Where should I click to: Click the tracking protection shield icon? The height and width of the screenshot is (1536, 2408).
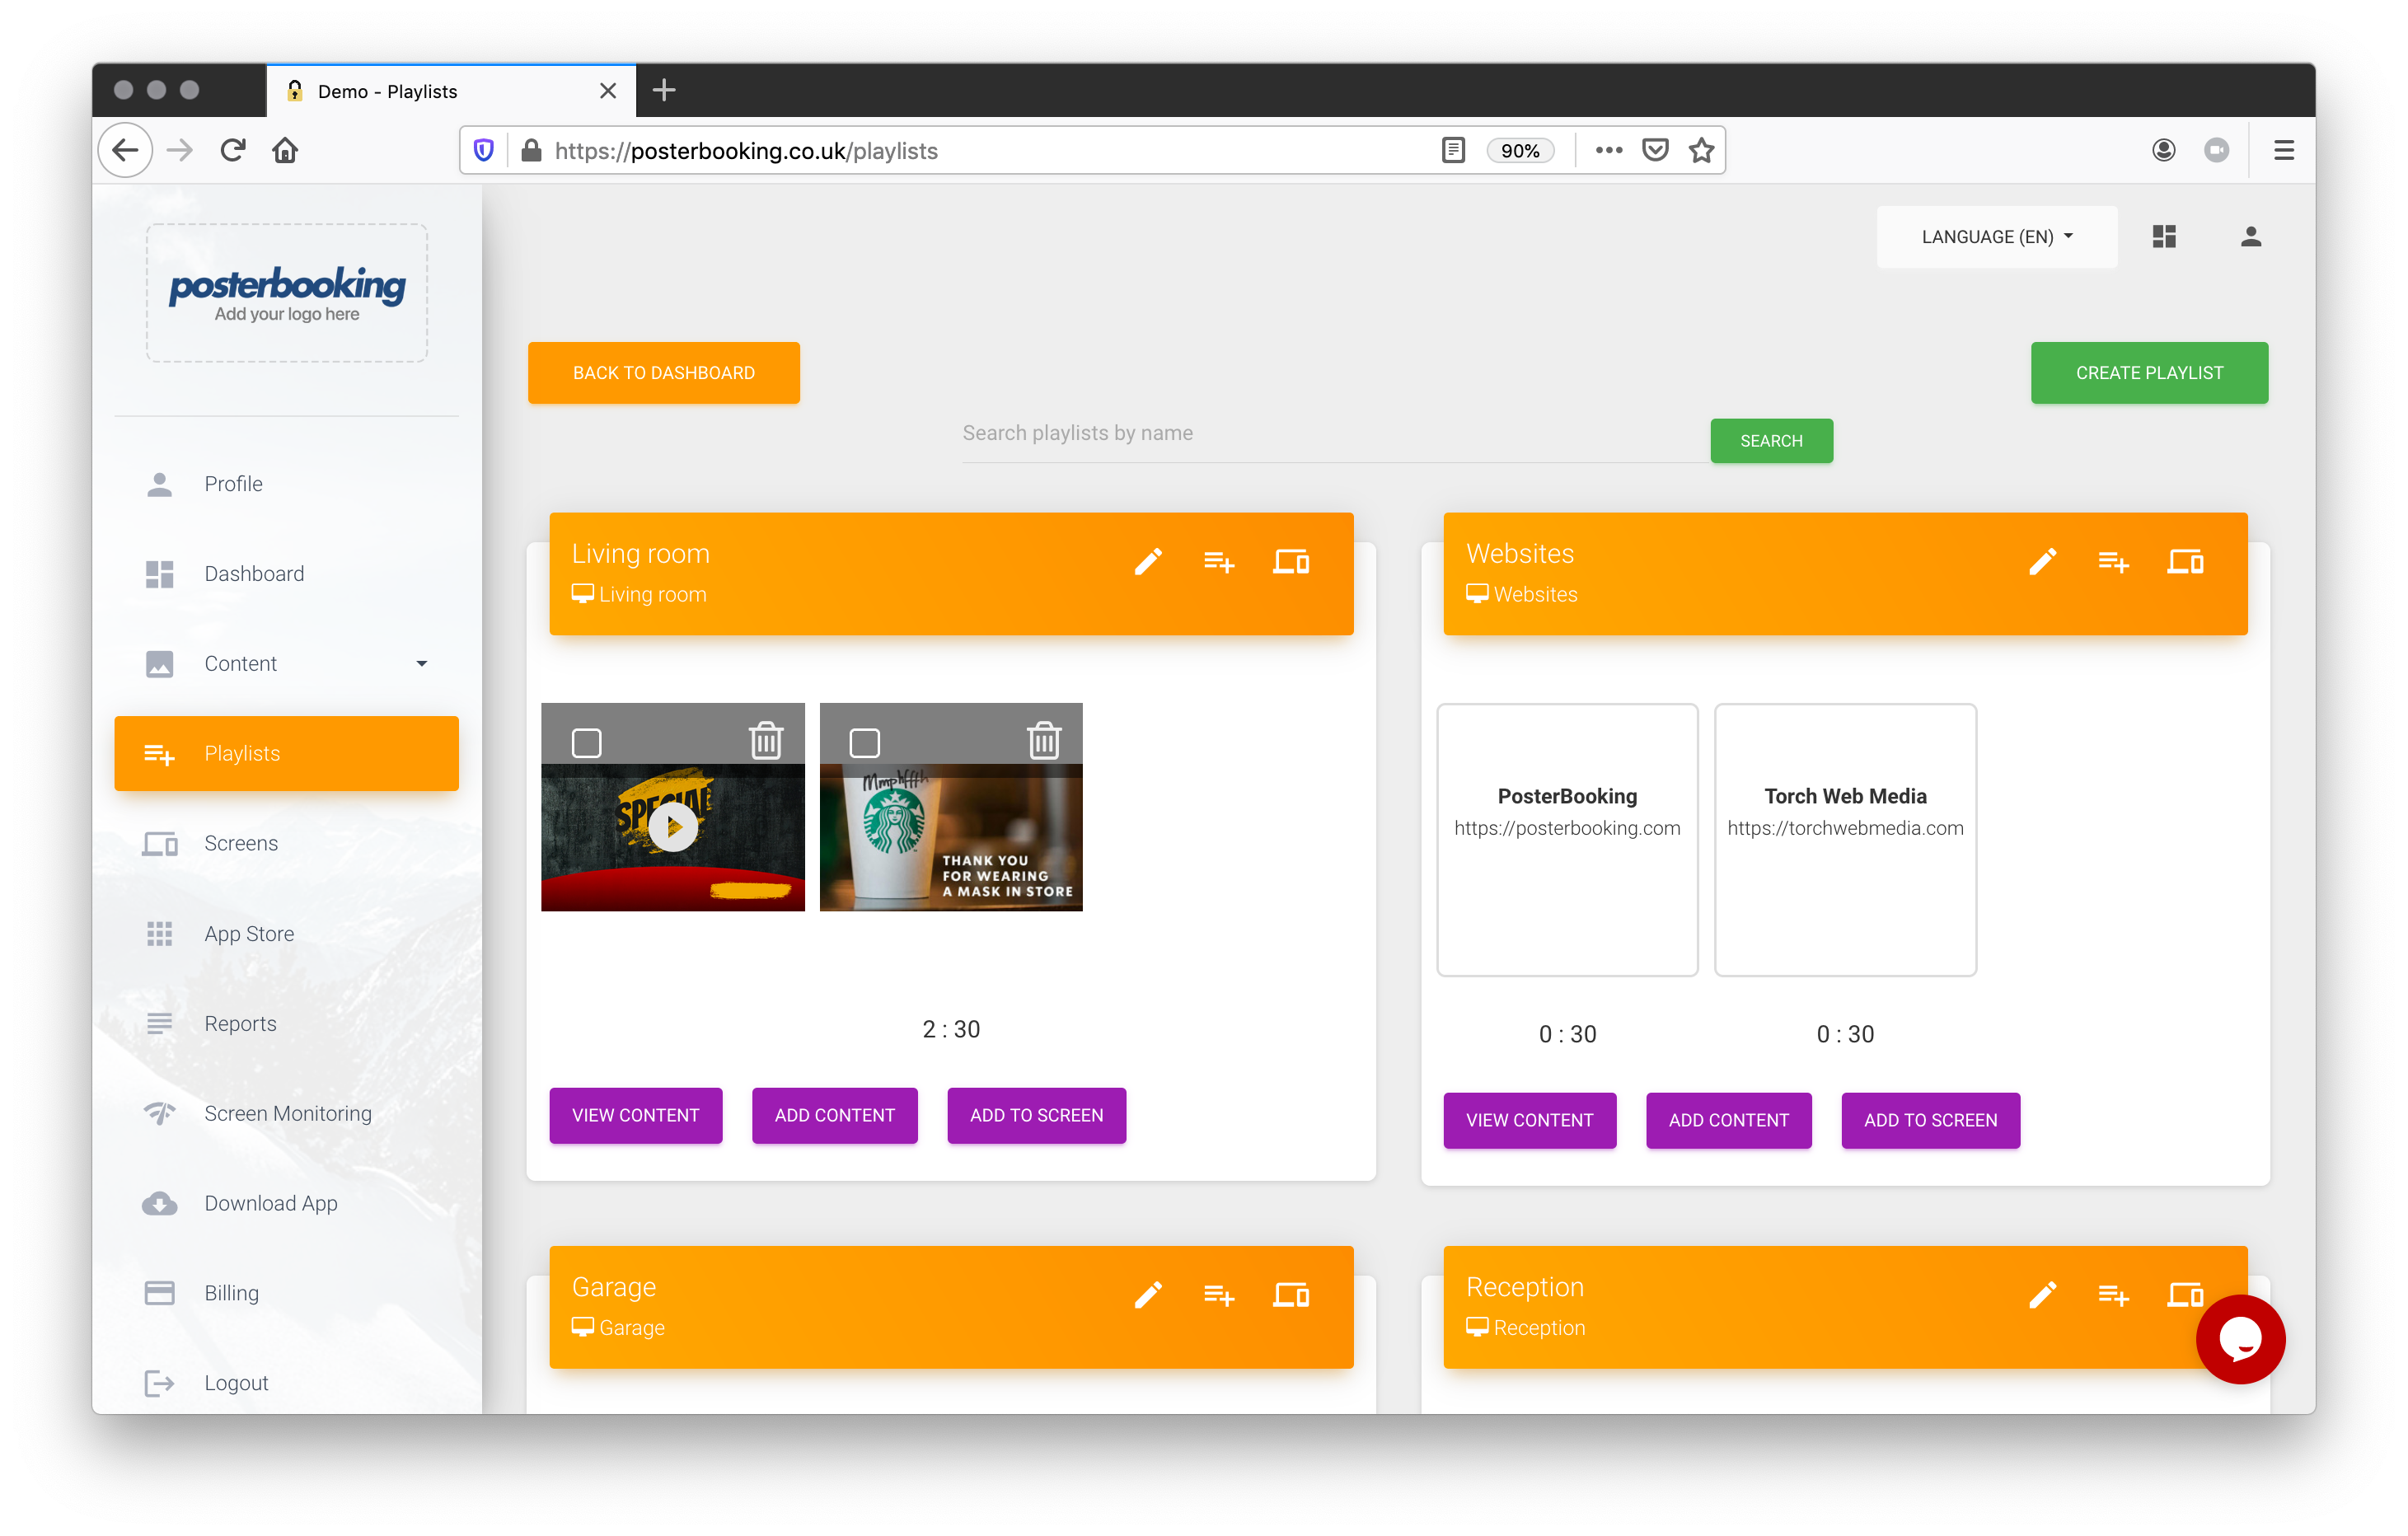pyautogui.click(x=484, y=150)
